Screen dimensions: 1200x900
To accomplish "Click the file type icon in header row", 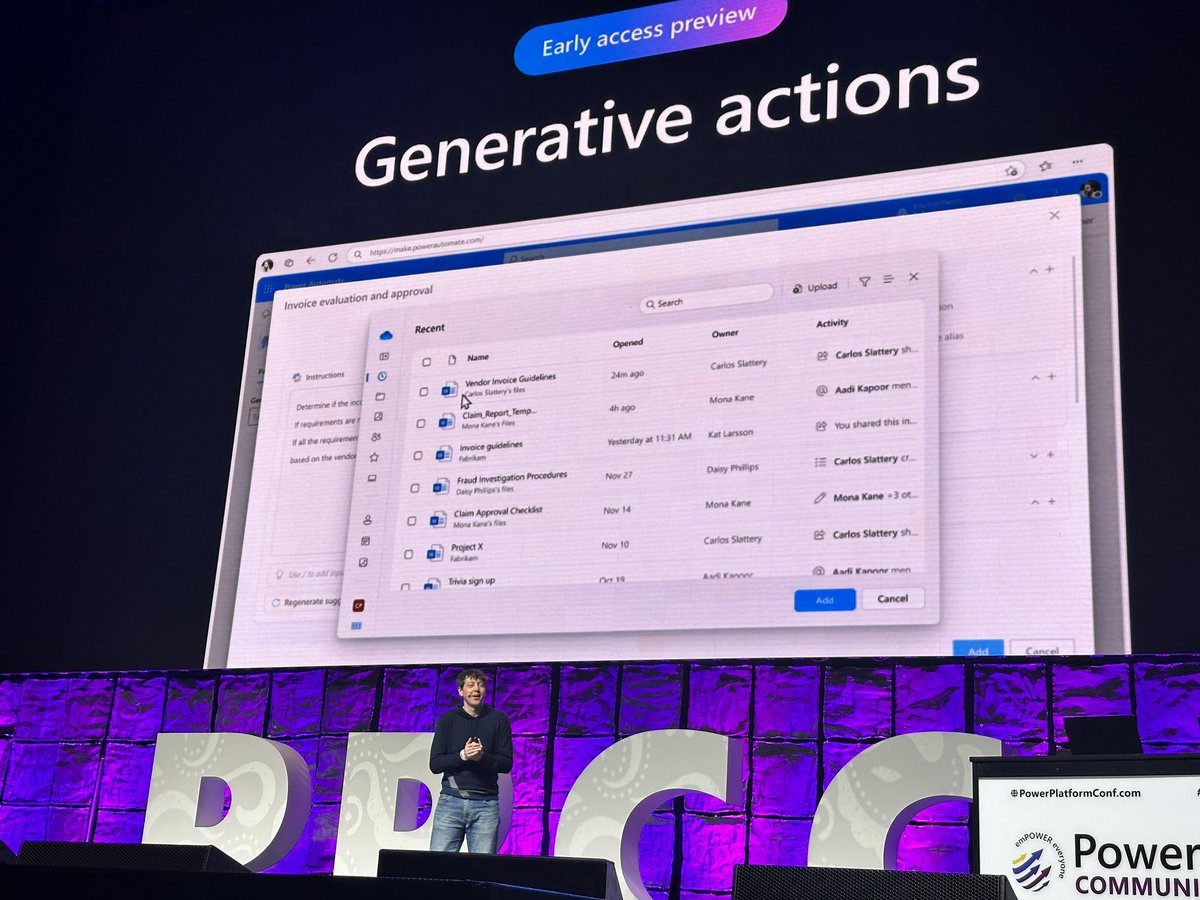I will pos(452,359).
